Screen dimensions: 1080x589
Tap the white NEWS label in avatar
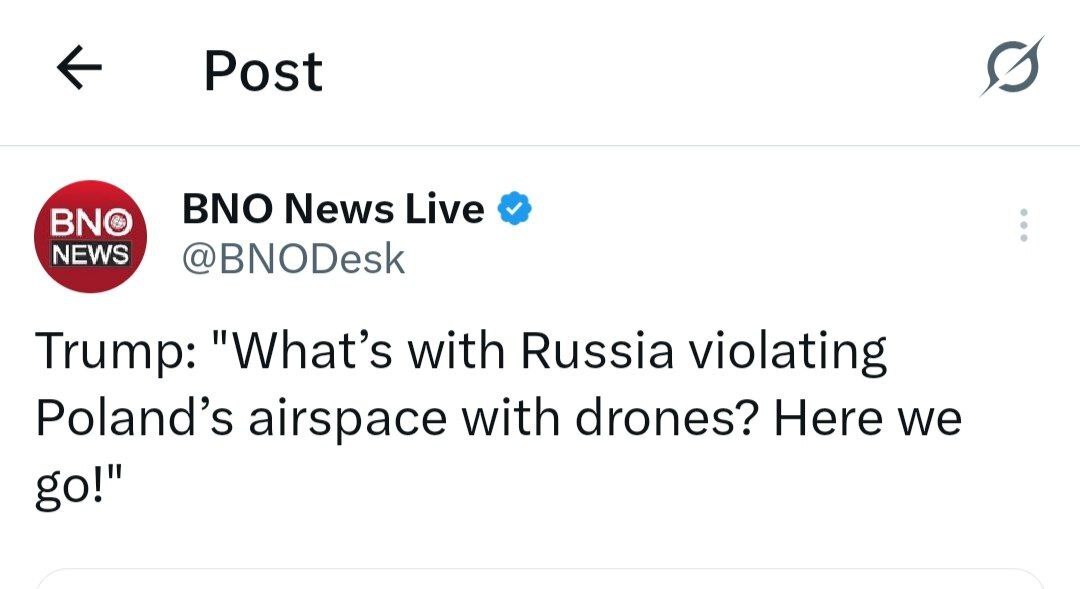(91, 254)
